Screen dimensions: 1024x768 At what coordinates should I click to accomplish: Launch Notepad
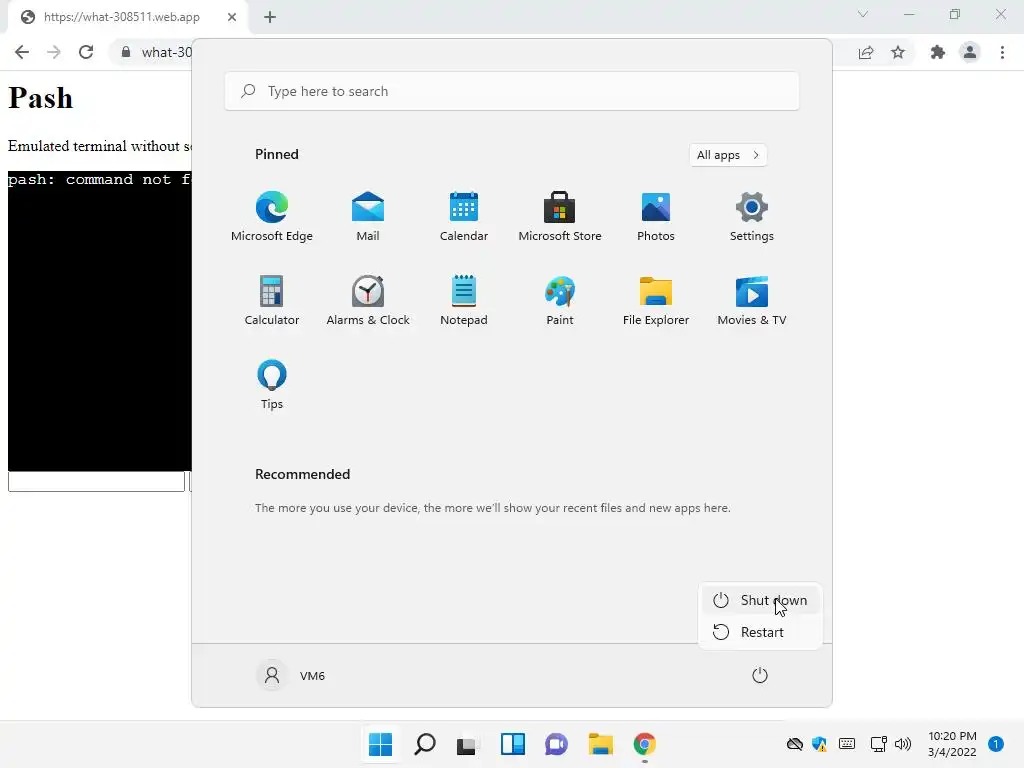point(464,300)
